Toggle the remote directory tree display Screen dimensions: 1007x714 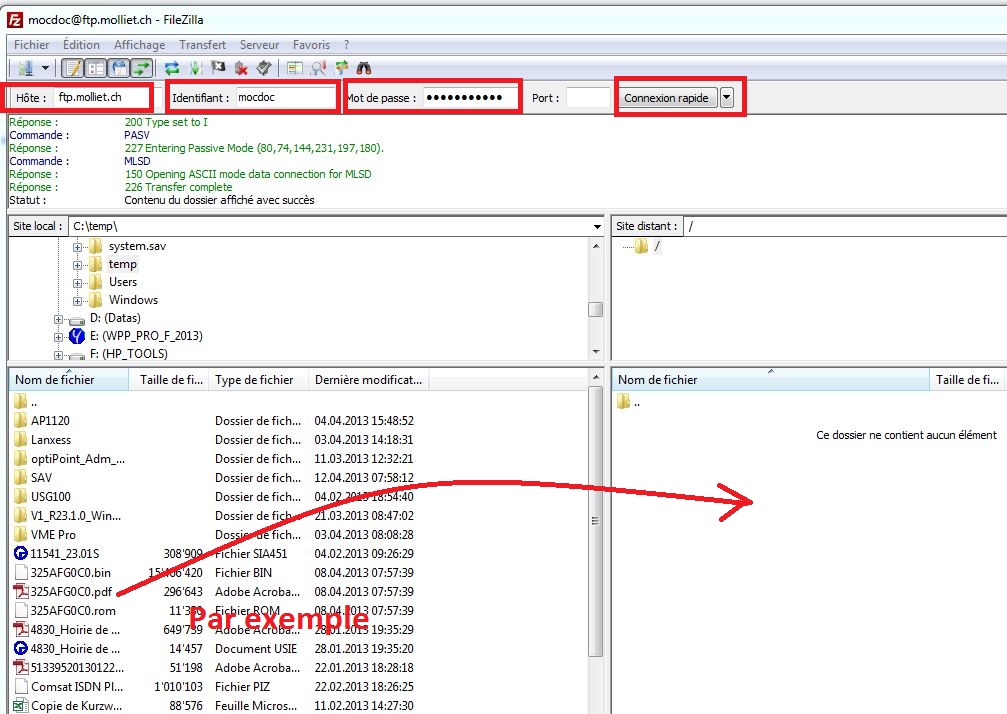click(119, 68)
